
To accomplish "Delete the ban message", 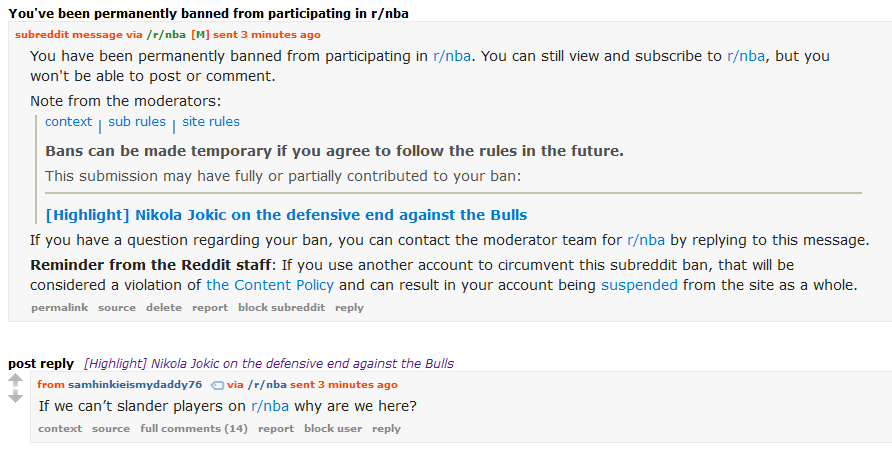I will [164, 308].
